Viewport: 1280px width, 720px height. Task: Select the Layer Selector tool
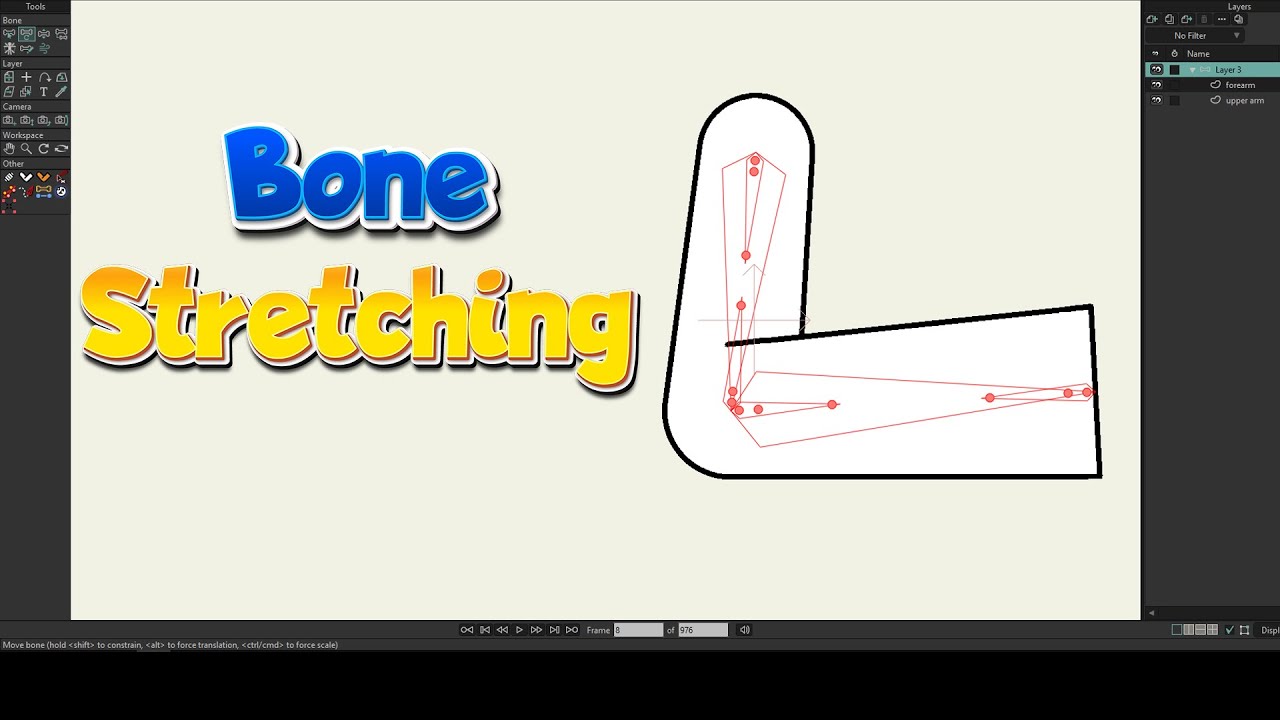[27, 91]
